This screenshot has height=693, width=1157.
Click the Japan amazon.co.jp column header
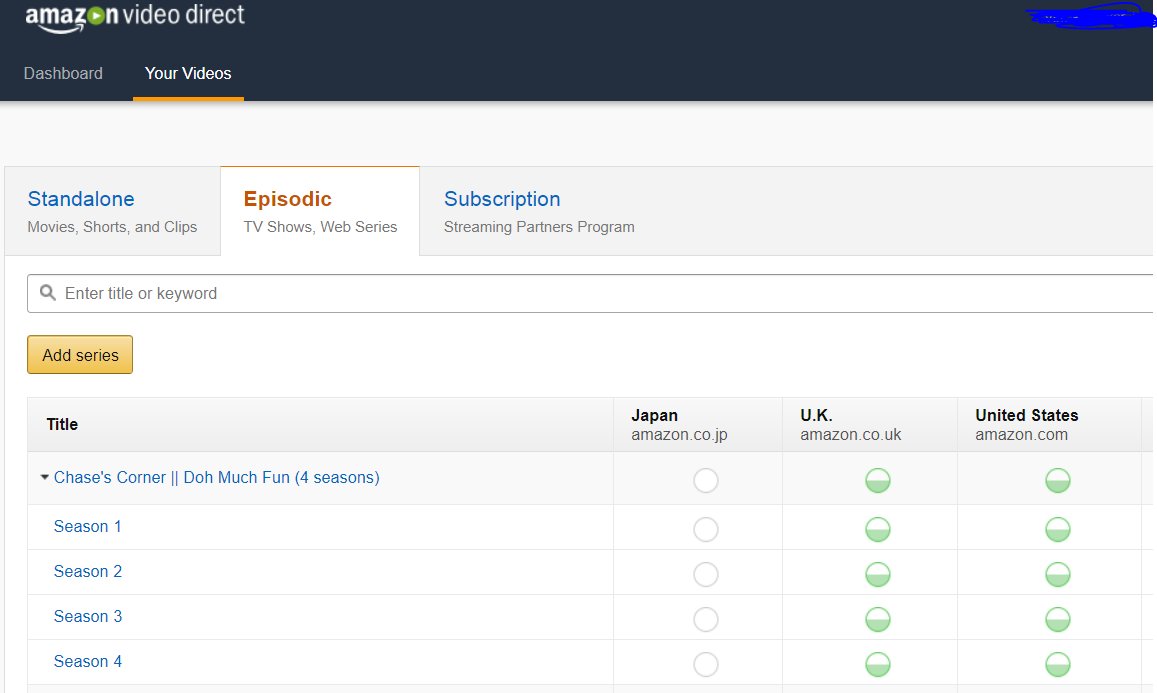[x=698, y=424]
